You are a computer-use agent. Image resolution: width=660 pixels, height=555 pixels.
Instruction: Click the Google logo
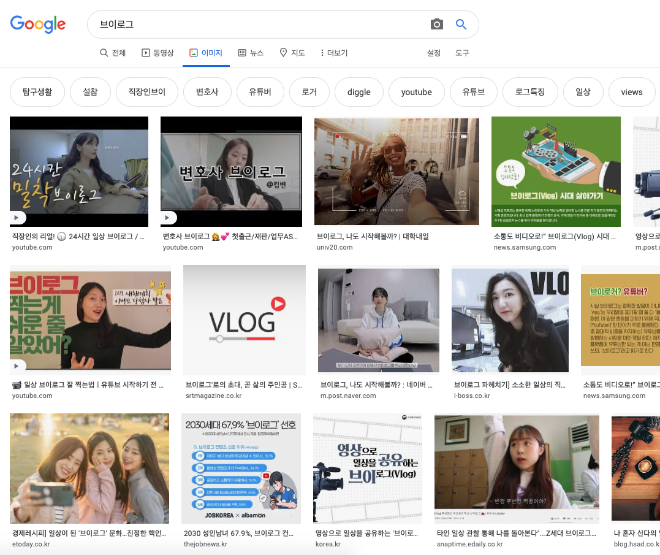tap(38, 24)
